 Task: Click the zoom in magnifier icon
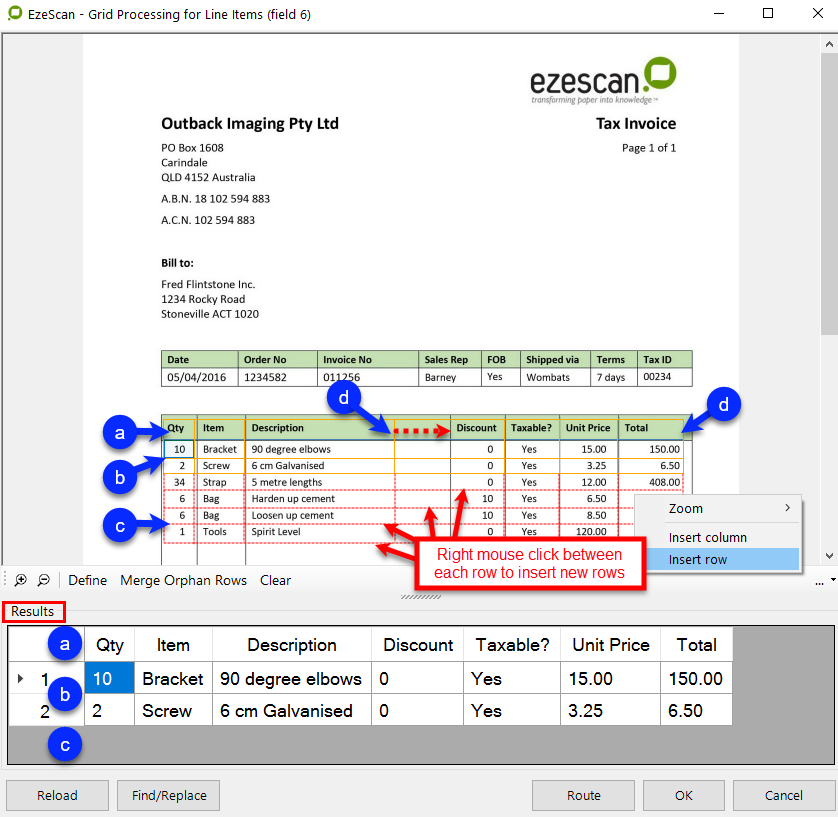(20, 580)
